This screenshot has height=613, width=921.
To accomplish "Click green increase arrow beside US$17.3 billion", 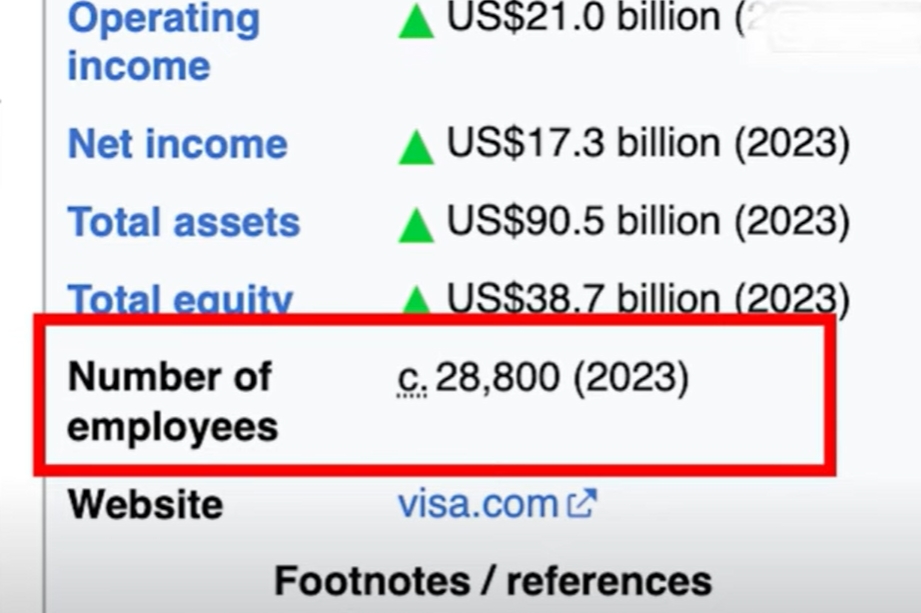I will click(x=416, y=147).
